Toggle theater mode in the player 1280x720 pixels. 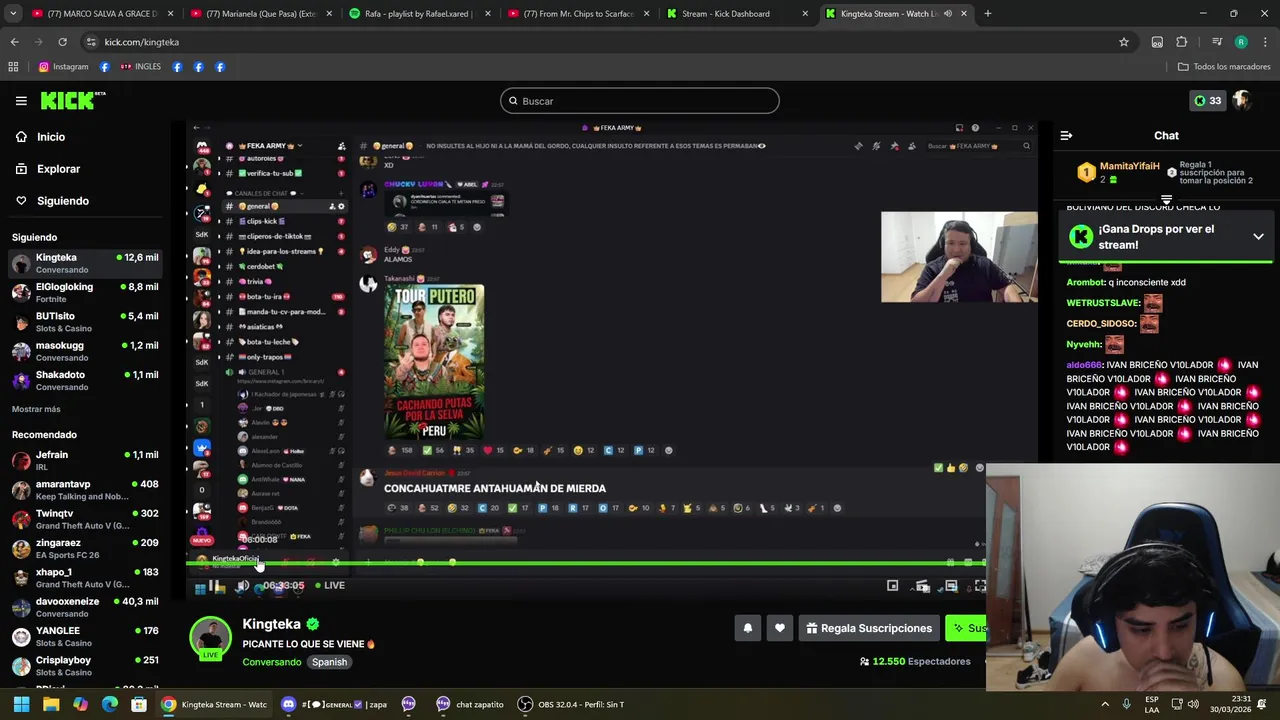coord(951,586)
